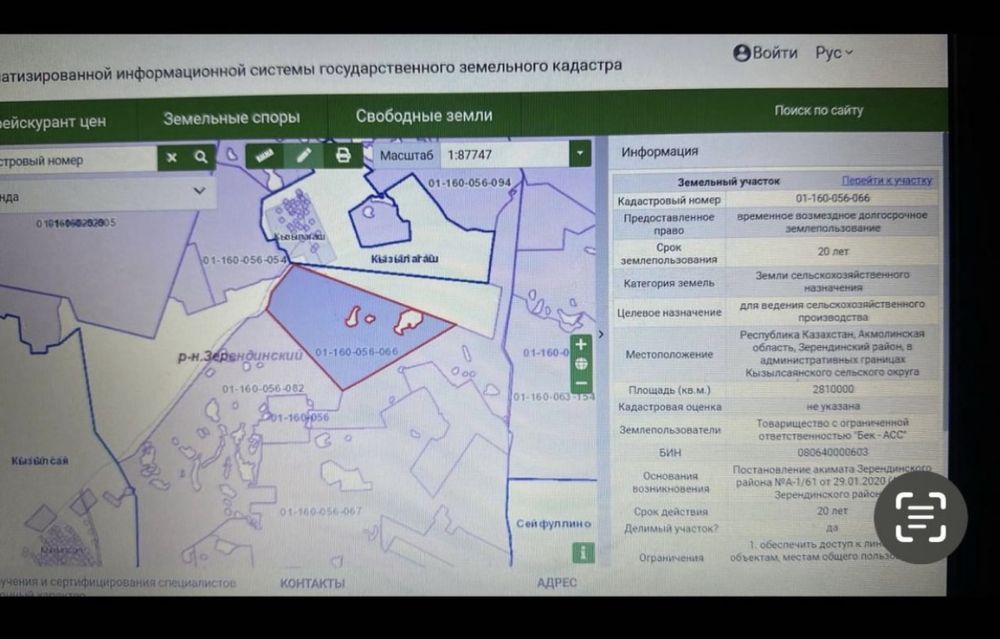The width and height of the screenshot is (1000, 639).
Task: Click parcel label 01-160-056-082 on map
Action: click(263, 388)
